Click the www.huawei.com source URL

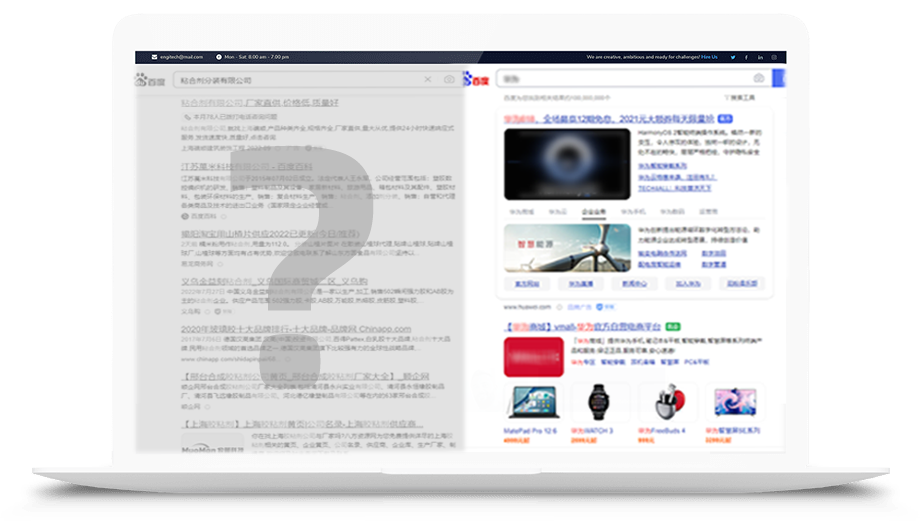click(x=527, y=307)
